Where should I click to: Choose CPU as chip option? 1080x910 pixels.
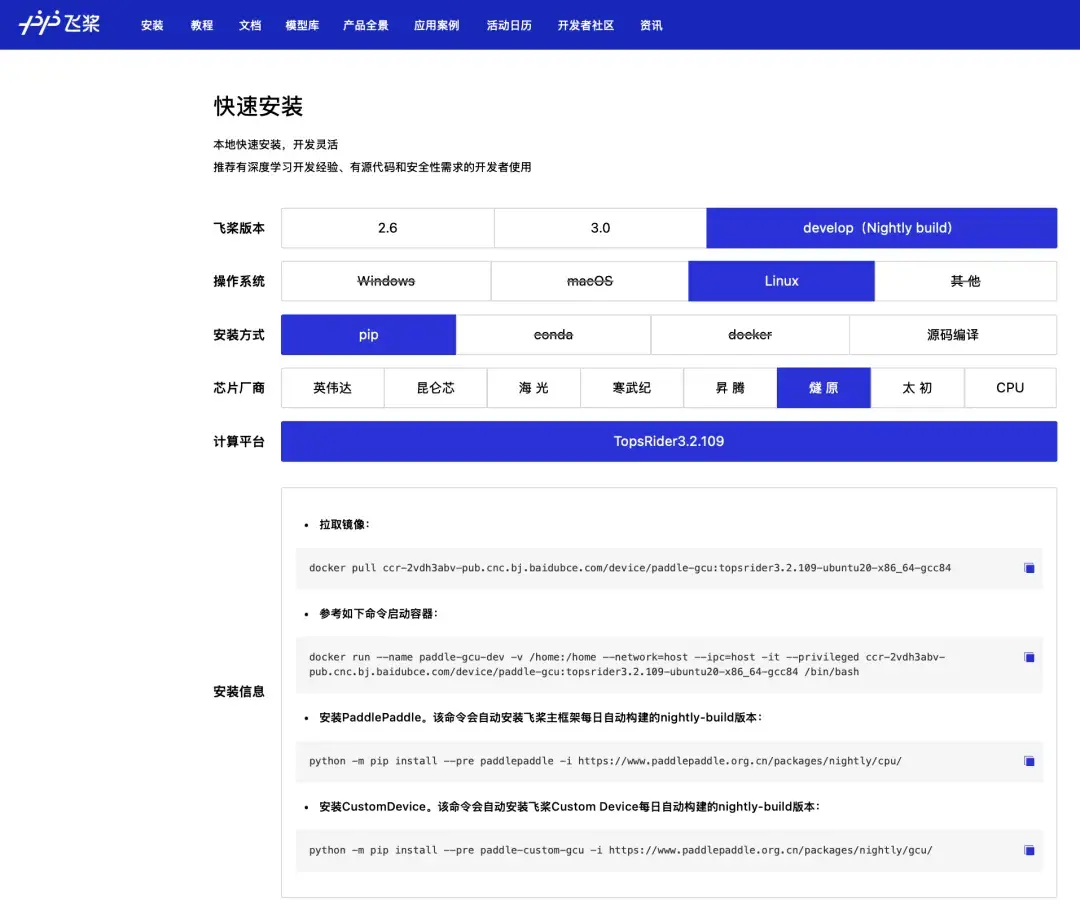(1010, 388)
